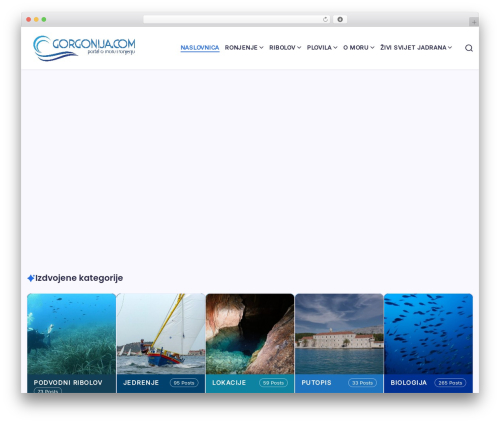Open a new browser tab with plus

click(474, 22)
